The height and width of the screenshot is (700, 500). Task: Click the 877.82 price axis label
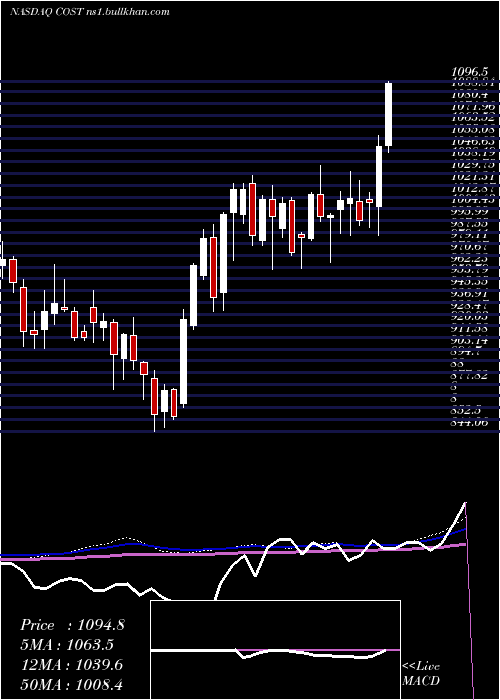[472, 376]
